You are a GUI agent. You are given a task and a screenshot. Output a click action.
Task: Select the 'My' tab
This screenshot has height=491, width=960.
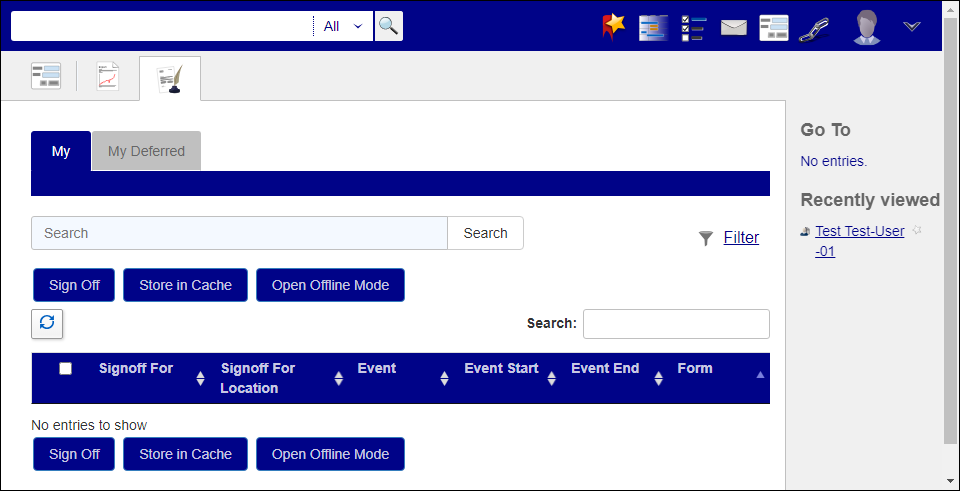[61, 151]
